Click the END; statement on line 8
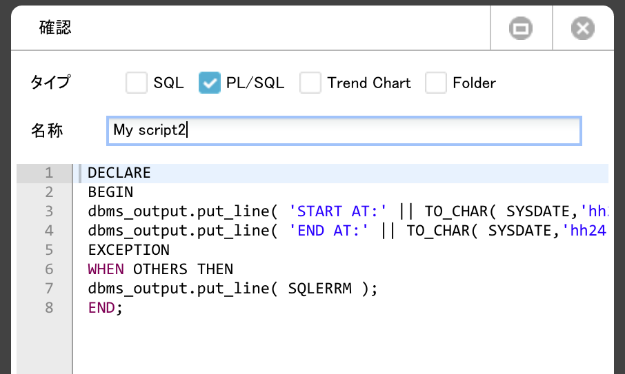Image resolution: width=625 pixels, height=374 pixels. [x=105, y=308]
